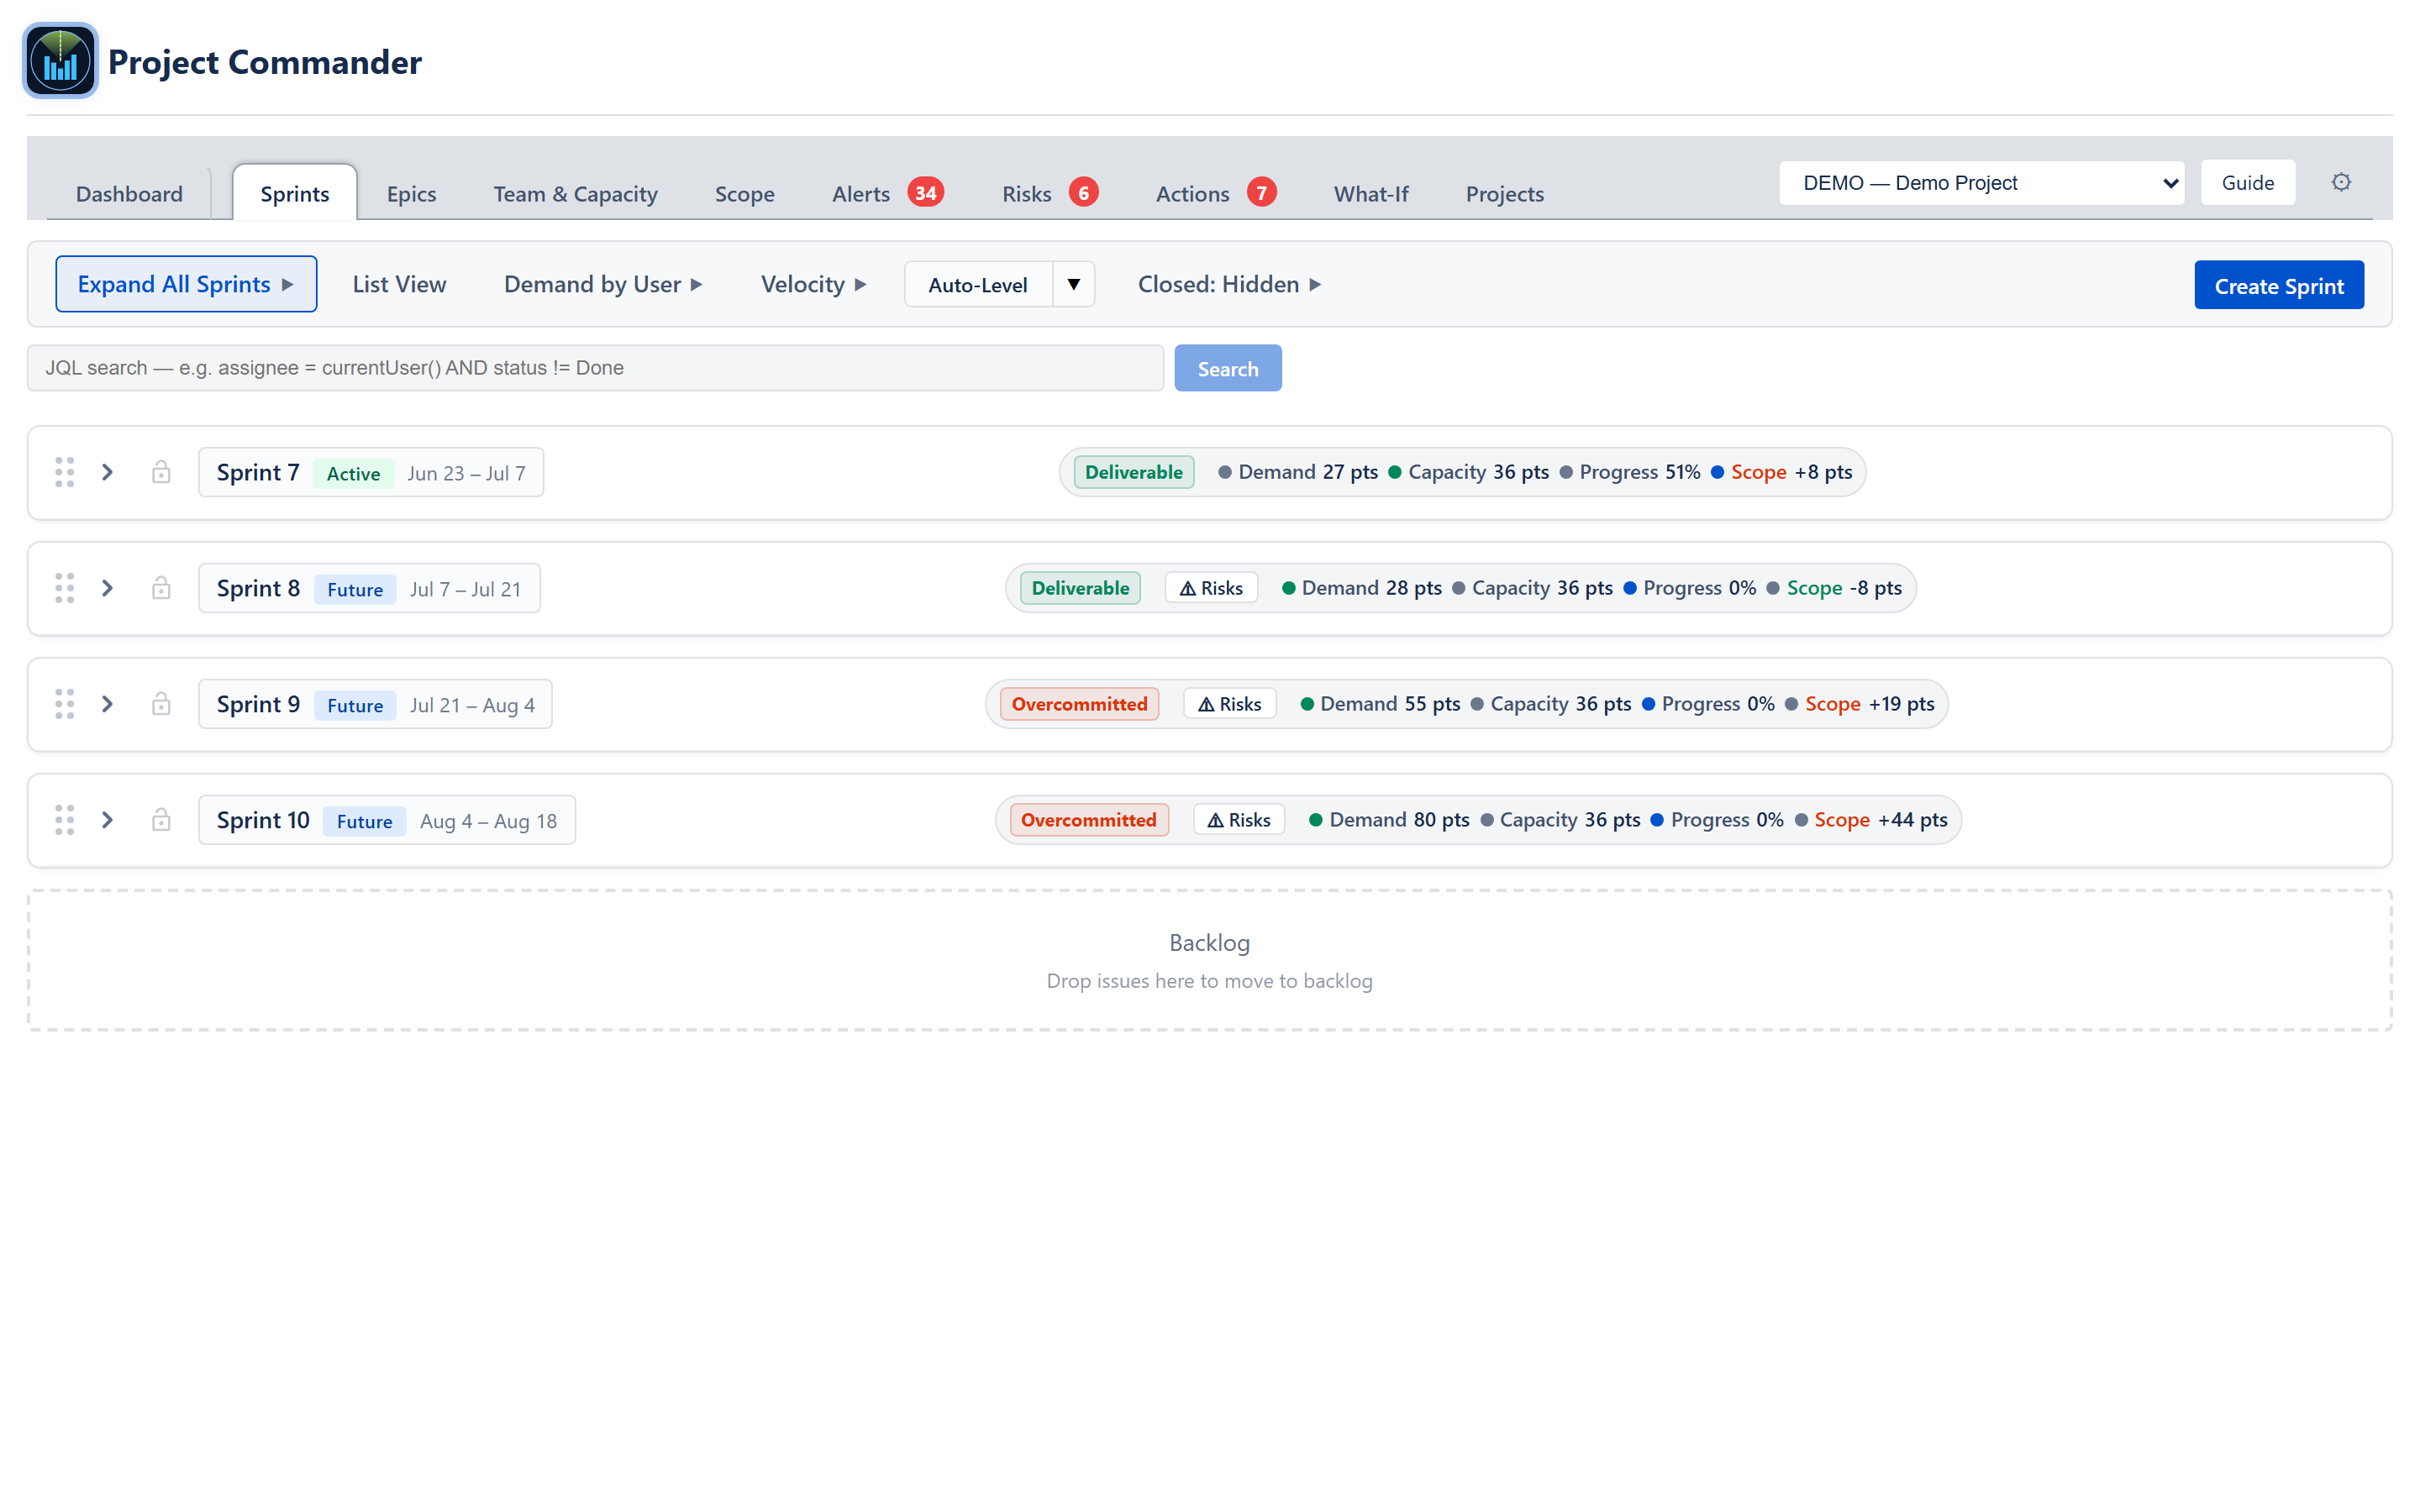Go to the Team & Capacity tab
Screen dimensions: 2420x1512
pos(575,193)
